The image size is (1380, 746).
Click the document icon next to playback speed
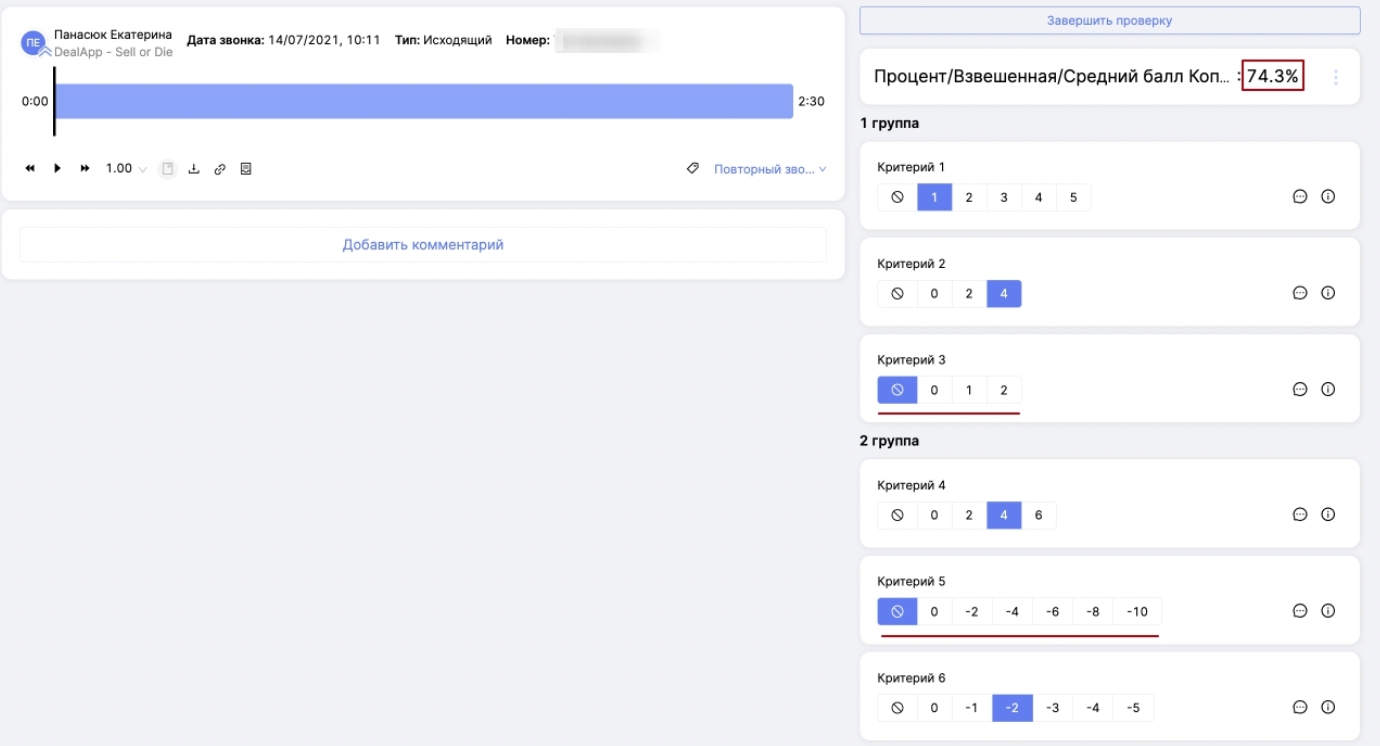tap(168, 169)
